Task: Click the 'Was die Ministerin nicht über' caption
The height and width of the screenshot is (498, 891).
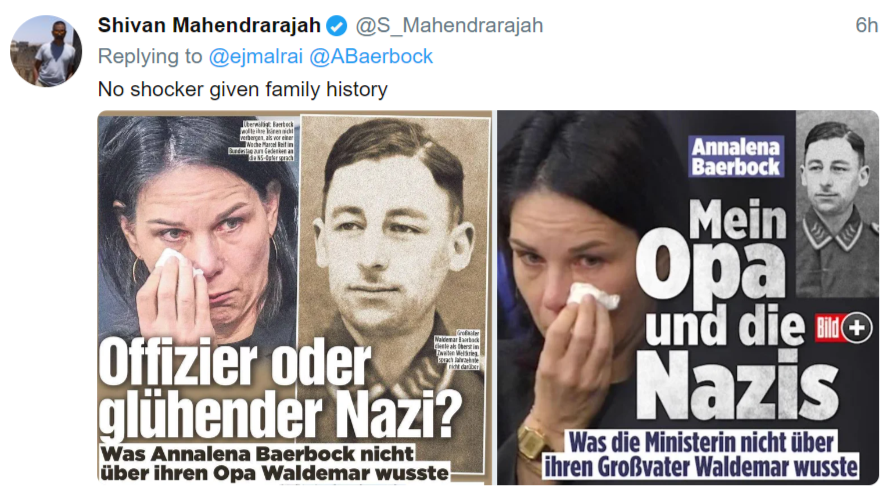Action: tap(702, 442)
